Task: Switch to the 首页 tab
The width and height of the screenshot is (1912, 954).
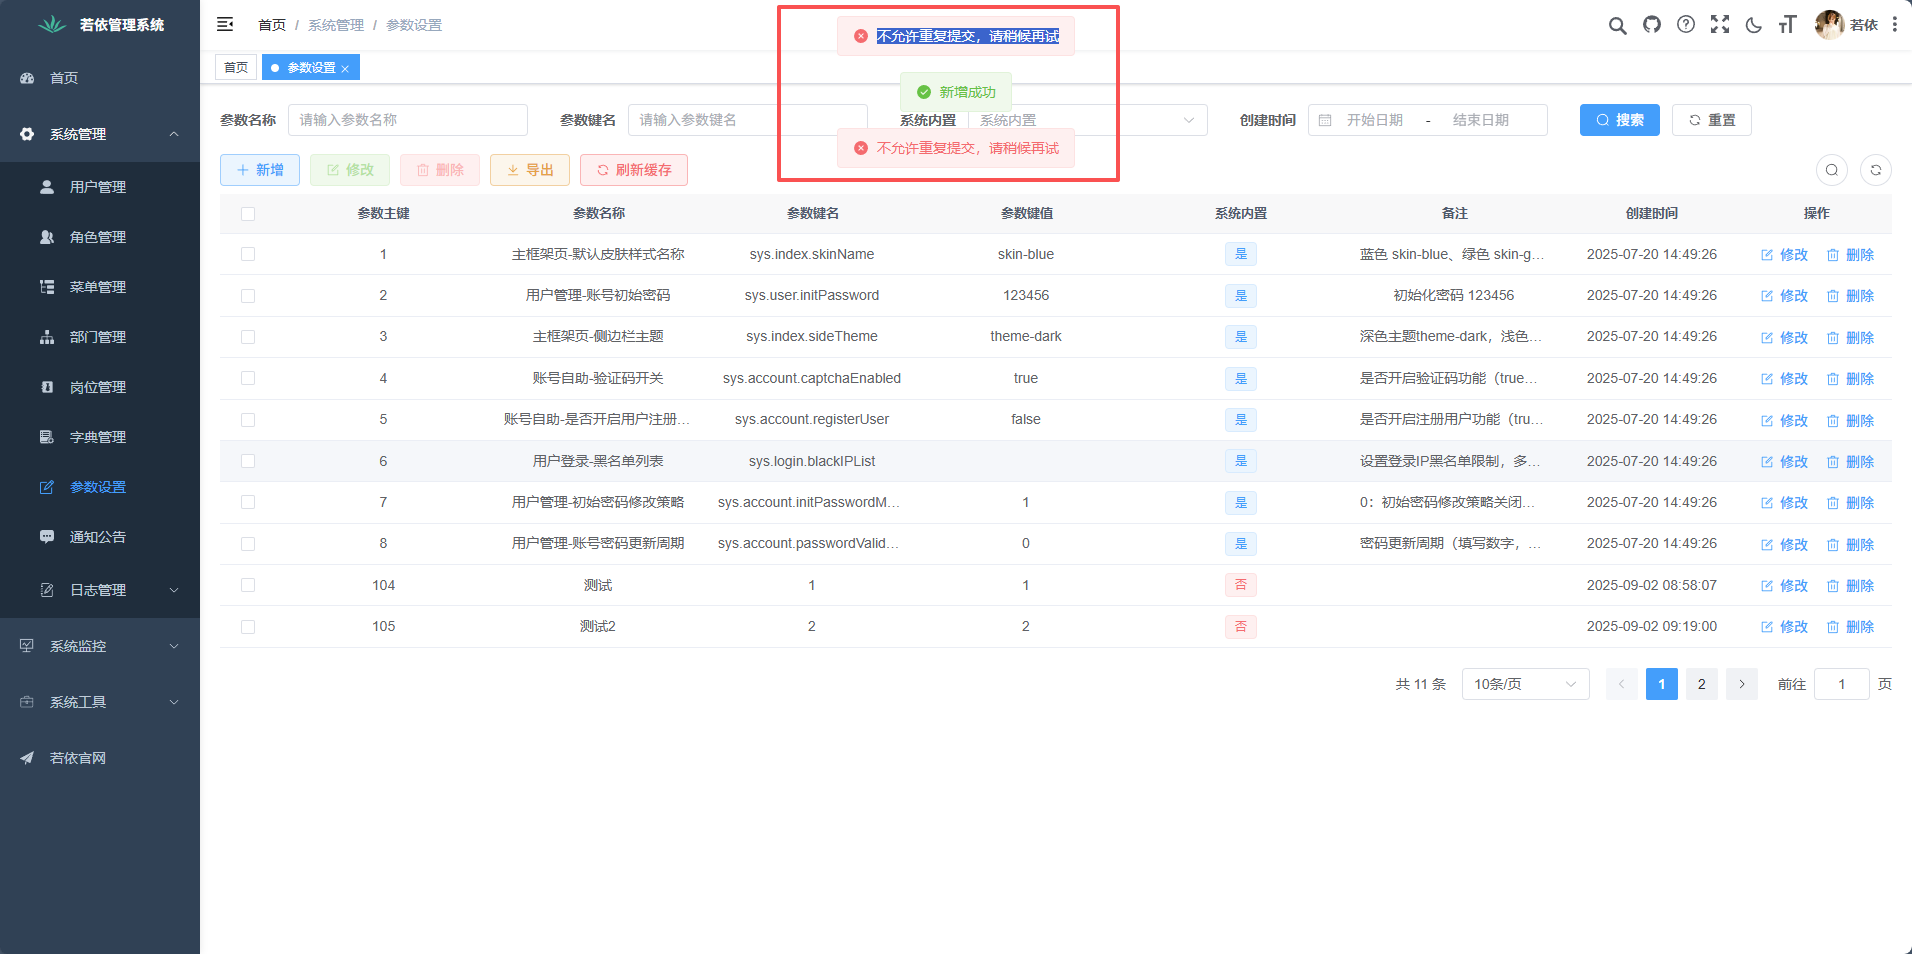Action: point(236,68)
